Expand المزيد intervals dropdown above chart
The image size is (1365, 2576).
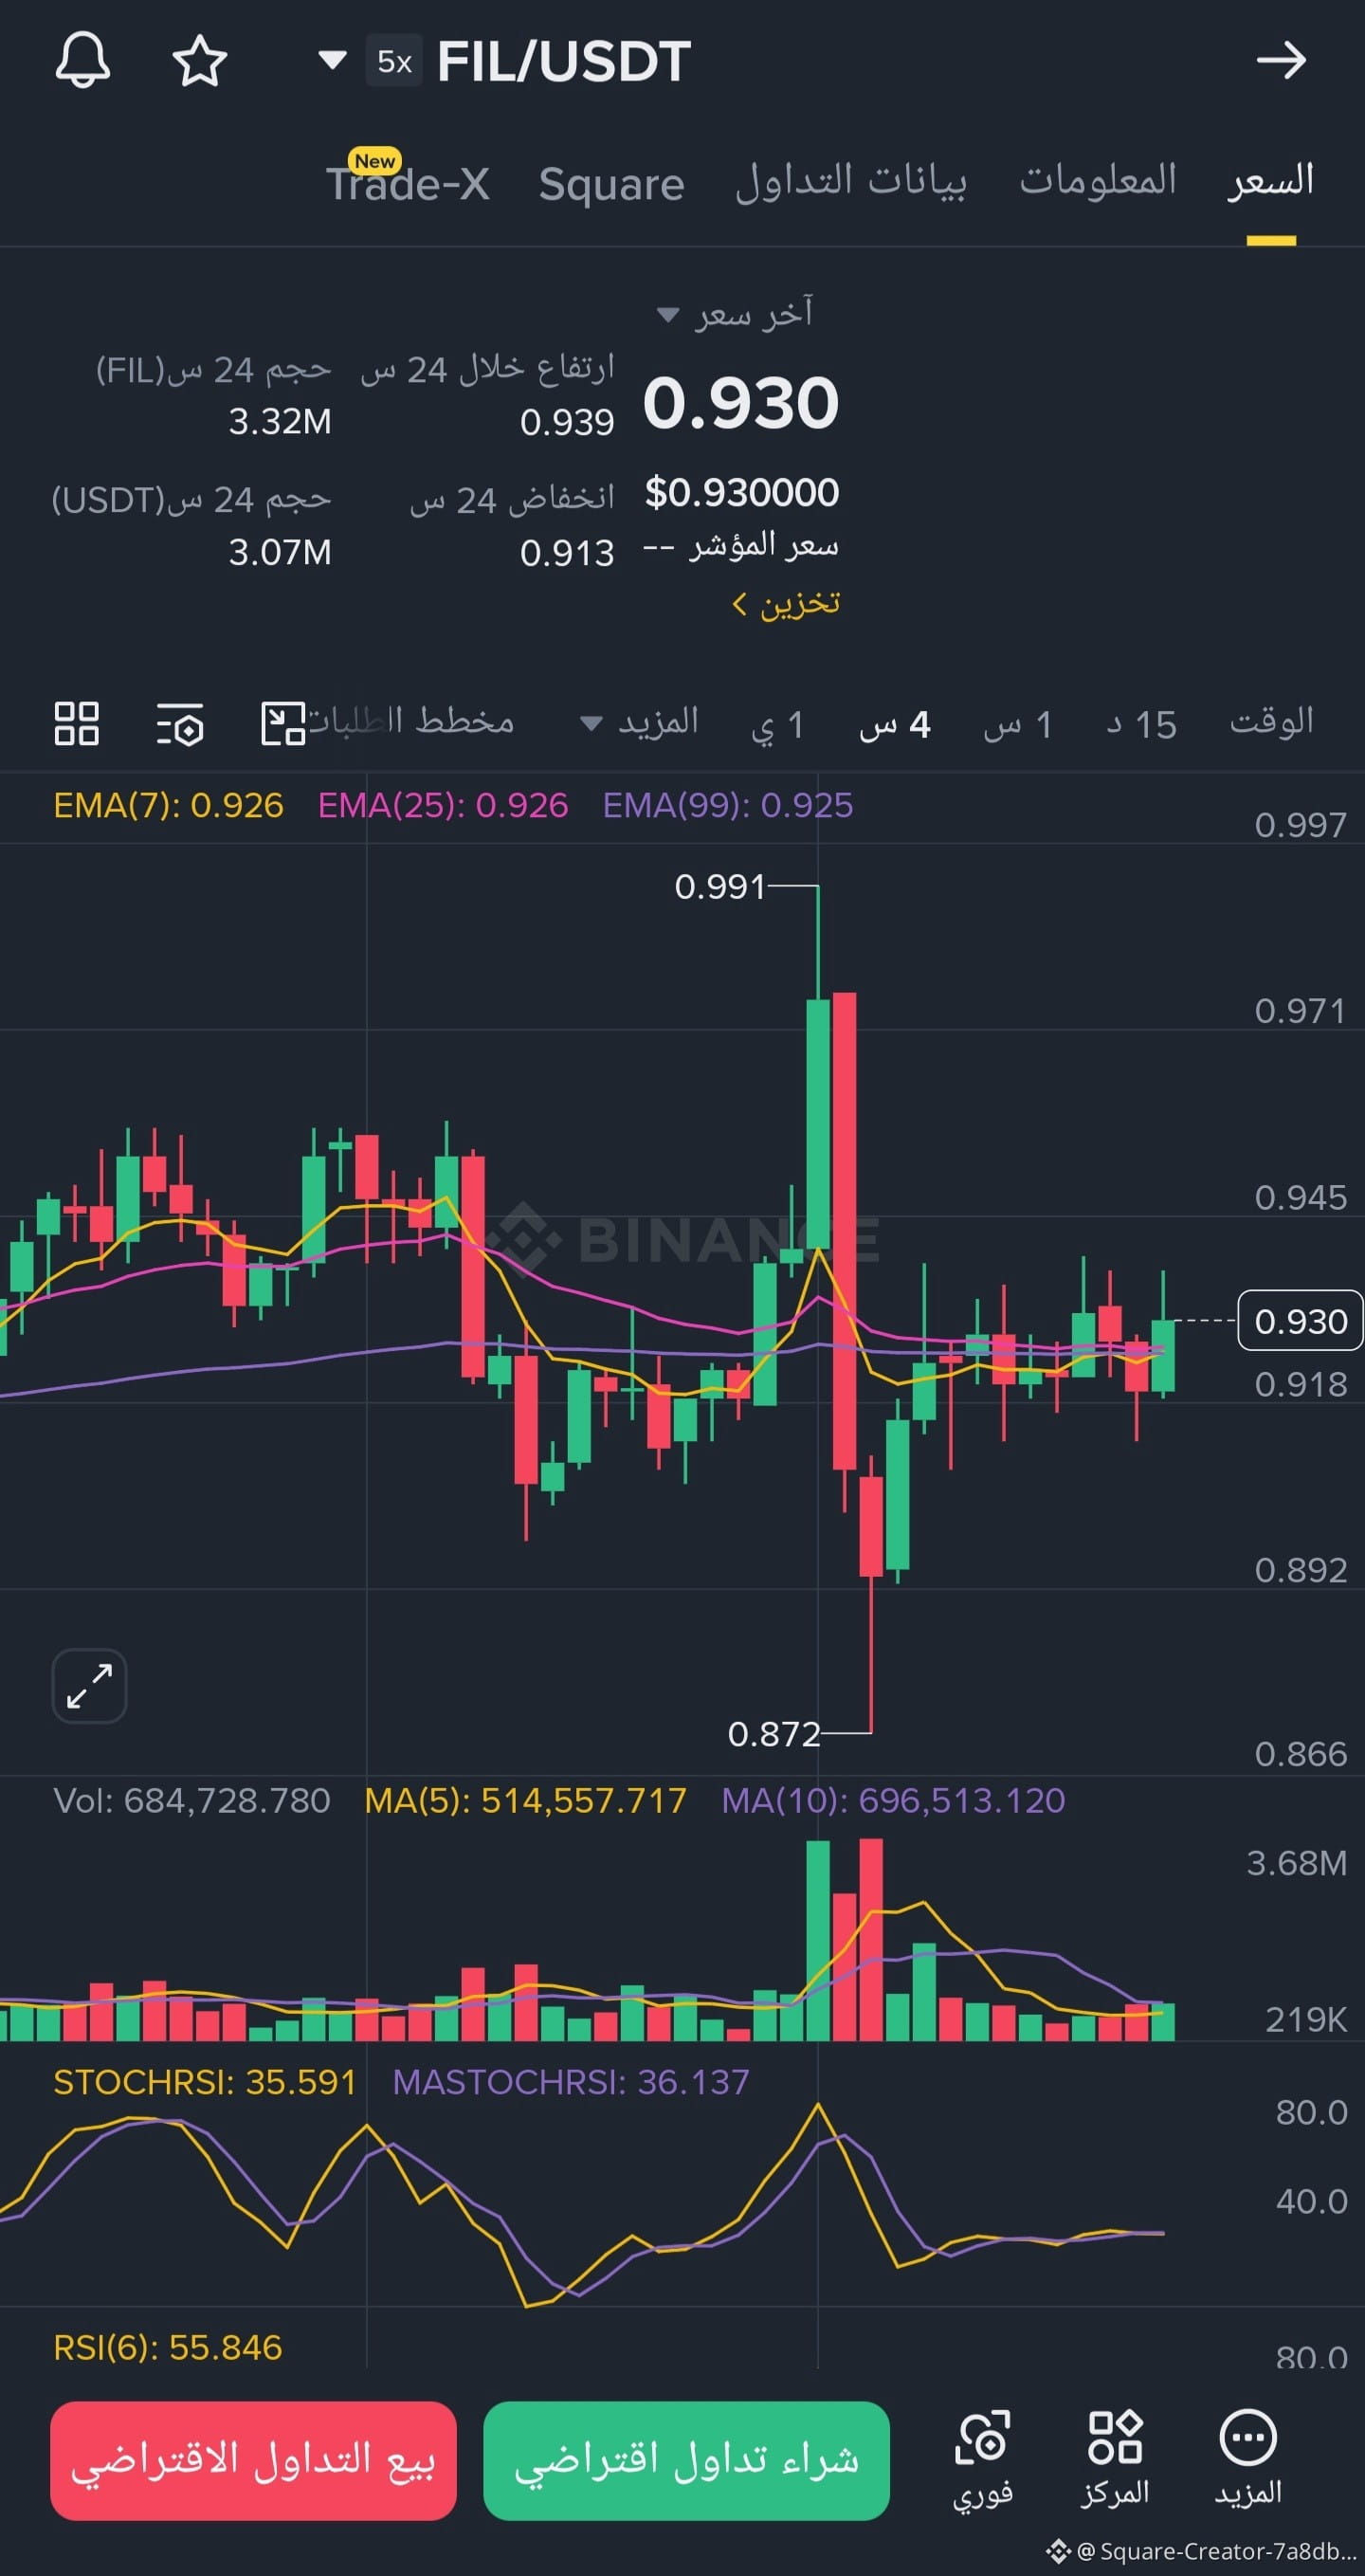point(641,722)
